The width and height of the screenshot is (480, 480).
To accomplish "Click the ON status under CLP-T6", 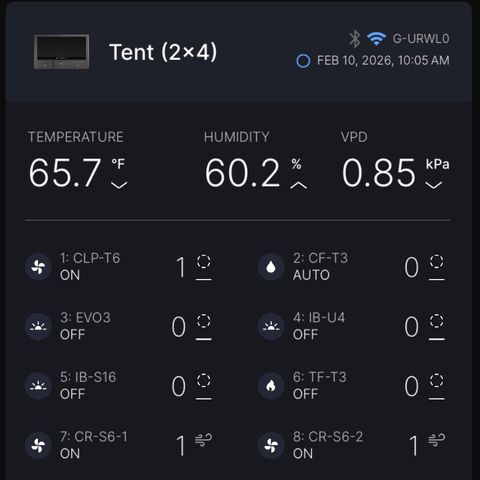I will 70,275.
